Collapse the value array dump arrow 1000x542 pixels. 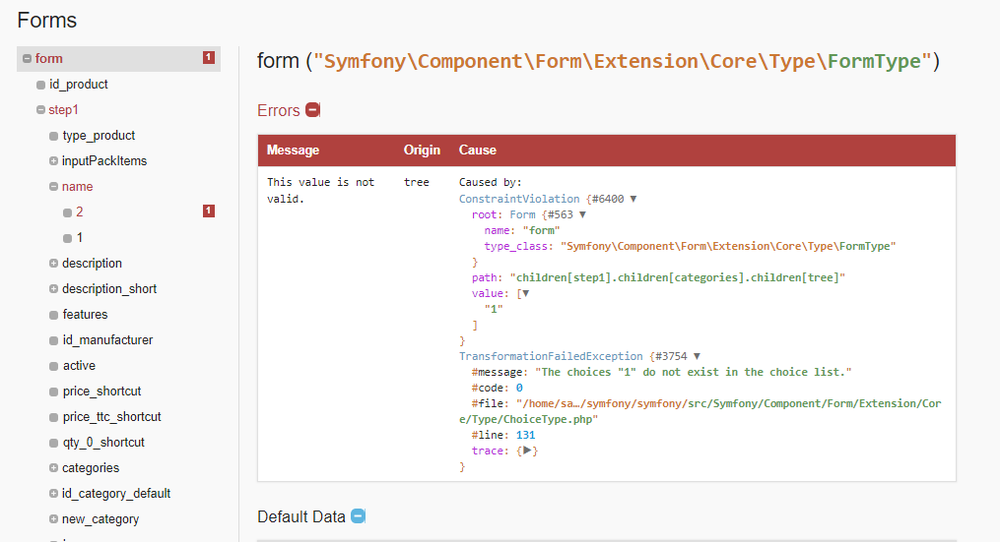pyautogui.click(x=526, y=293)
